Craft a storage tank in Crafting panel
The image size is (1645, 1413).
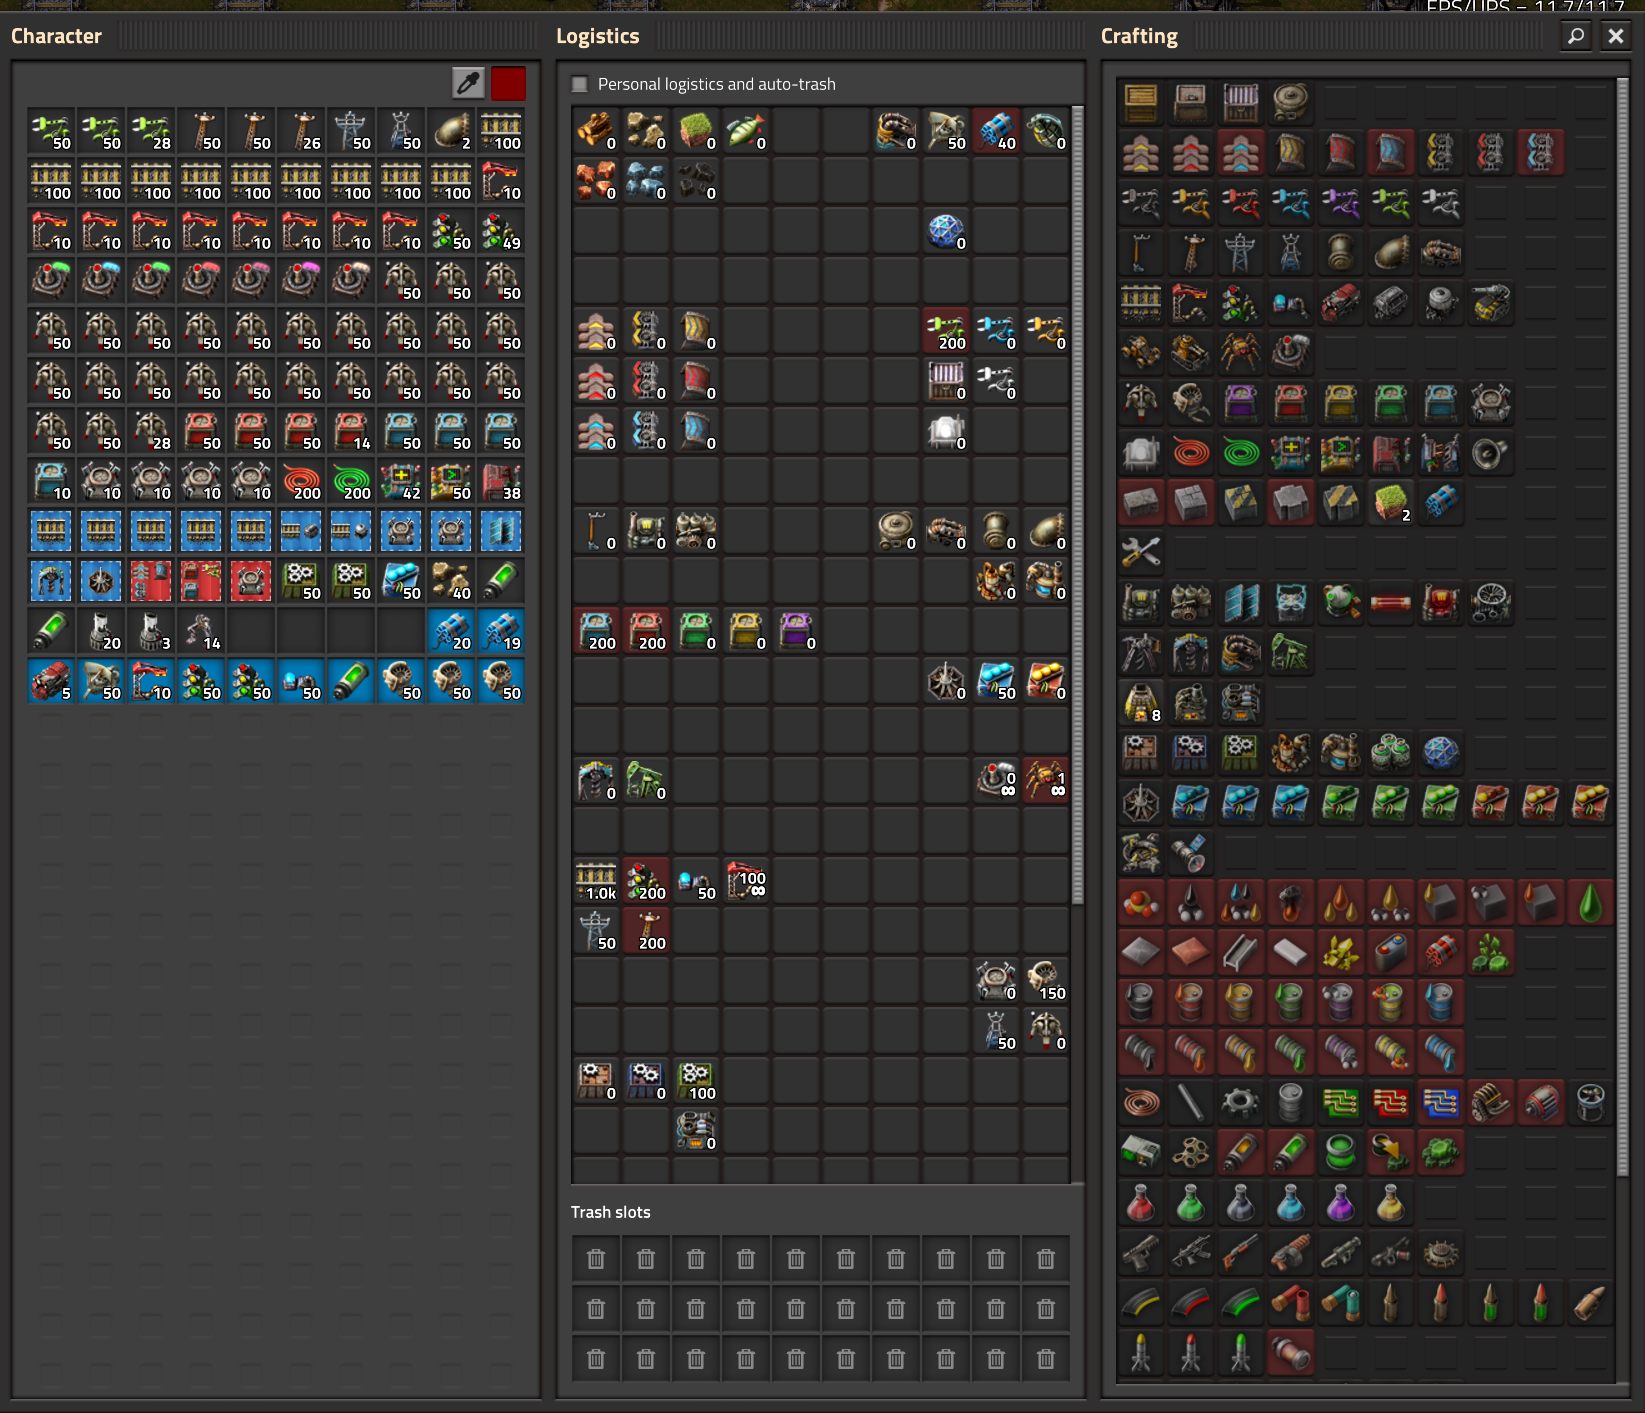pos(1291,102)
